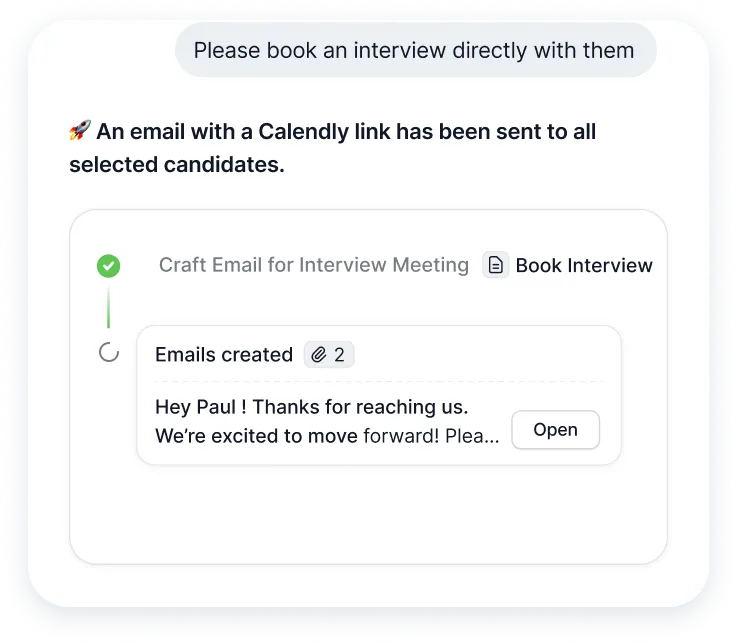Click empty space below the email card
This screenshot has width=738, height=643.
click(x=368, y=515)
